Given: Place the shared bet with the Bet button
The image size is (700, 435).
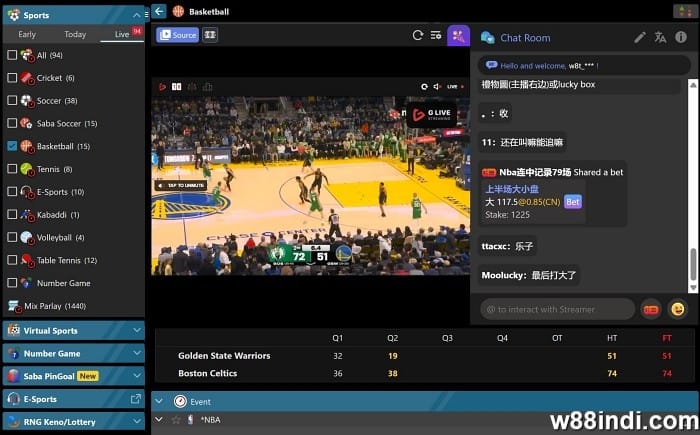Looking at the screenshot, I should pos(573,202).
